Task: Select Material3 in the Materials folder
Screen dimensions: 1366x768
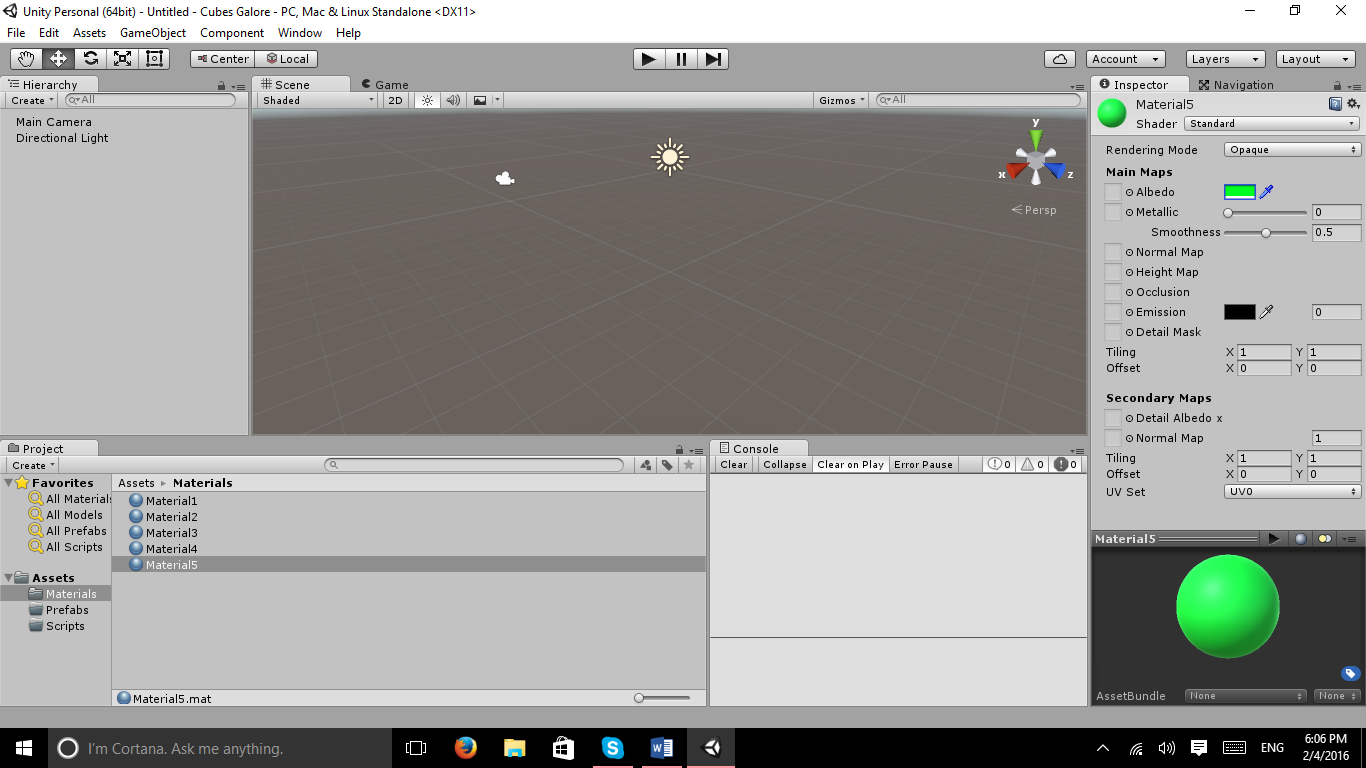Action: tap(172, 533)
